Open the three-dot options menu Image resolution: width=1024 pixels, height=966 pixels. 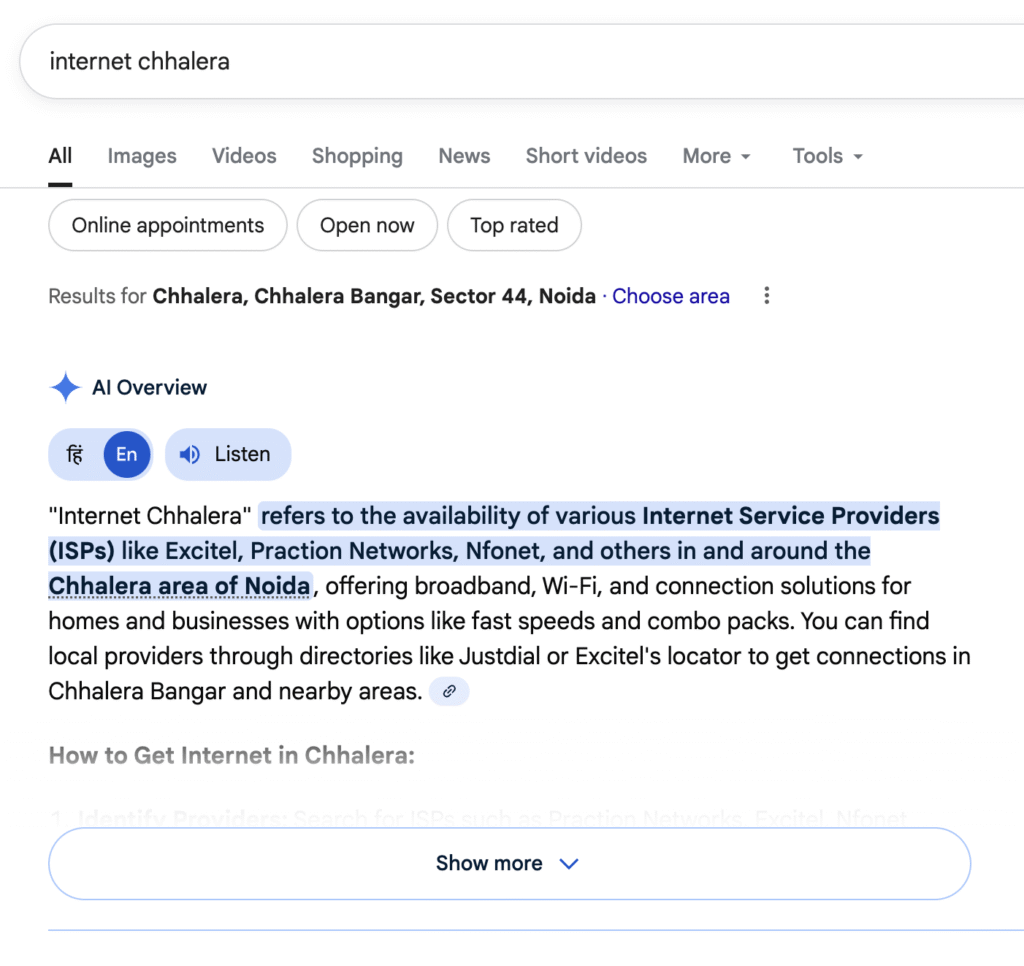pos(767,296)
